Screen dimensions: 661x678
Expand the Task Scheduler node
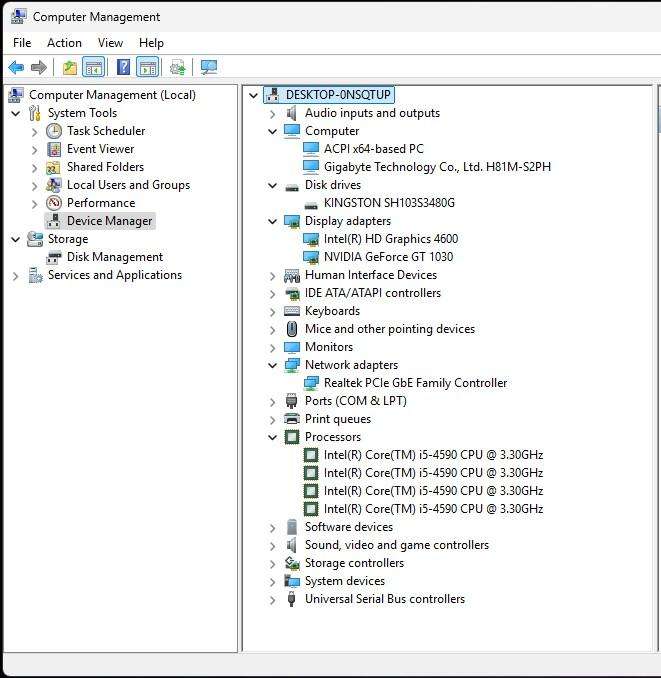(x=35, y=132)
